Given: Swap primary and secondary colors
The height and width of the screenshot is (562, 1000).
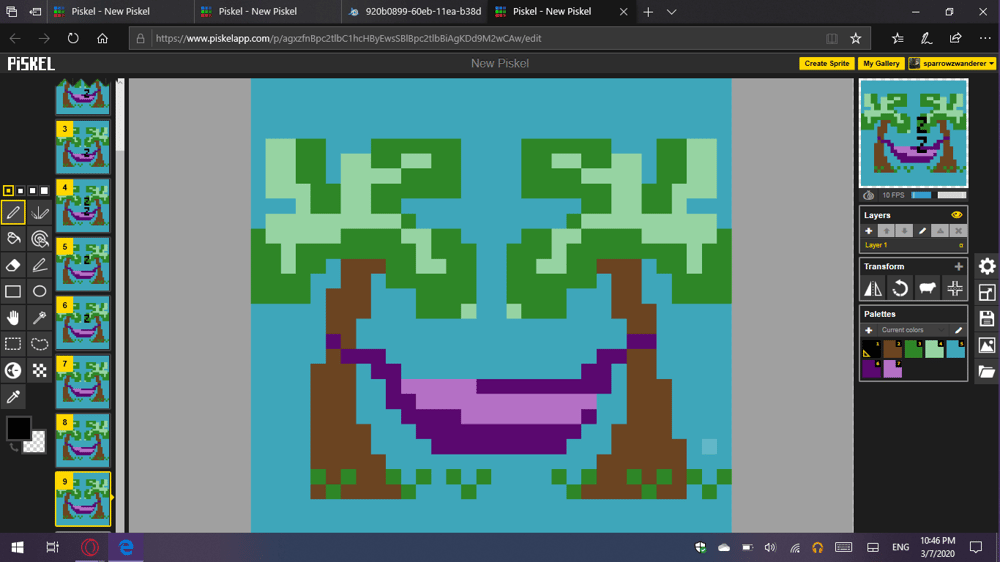Looking at the screenshot, I should (x=14, y=448).
